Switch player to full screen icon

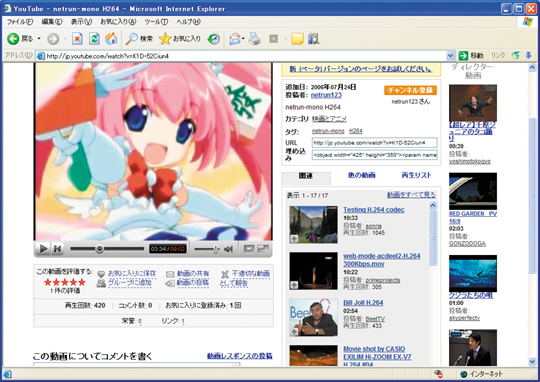[x=263, y=248]
